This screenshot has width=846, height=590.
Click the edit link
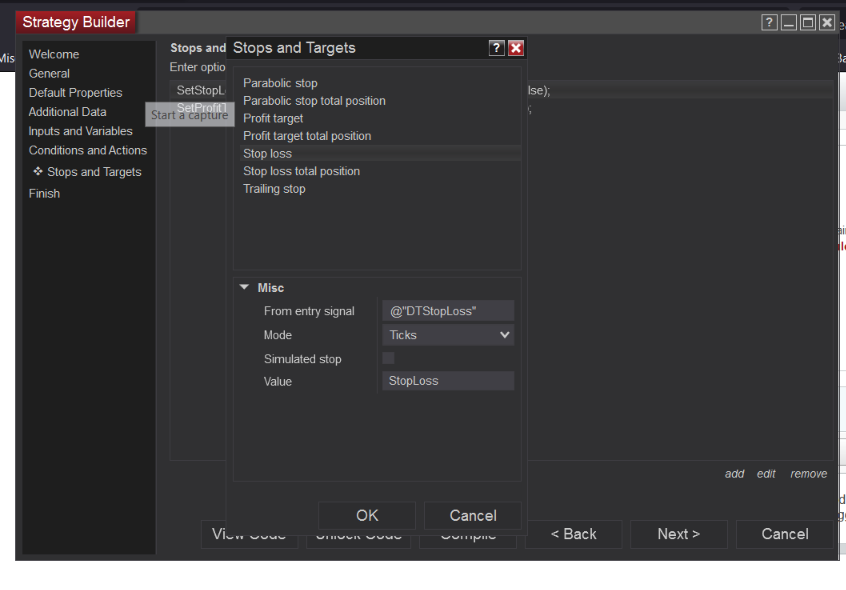tap(766, 474)
